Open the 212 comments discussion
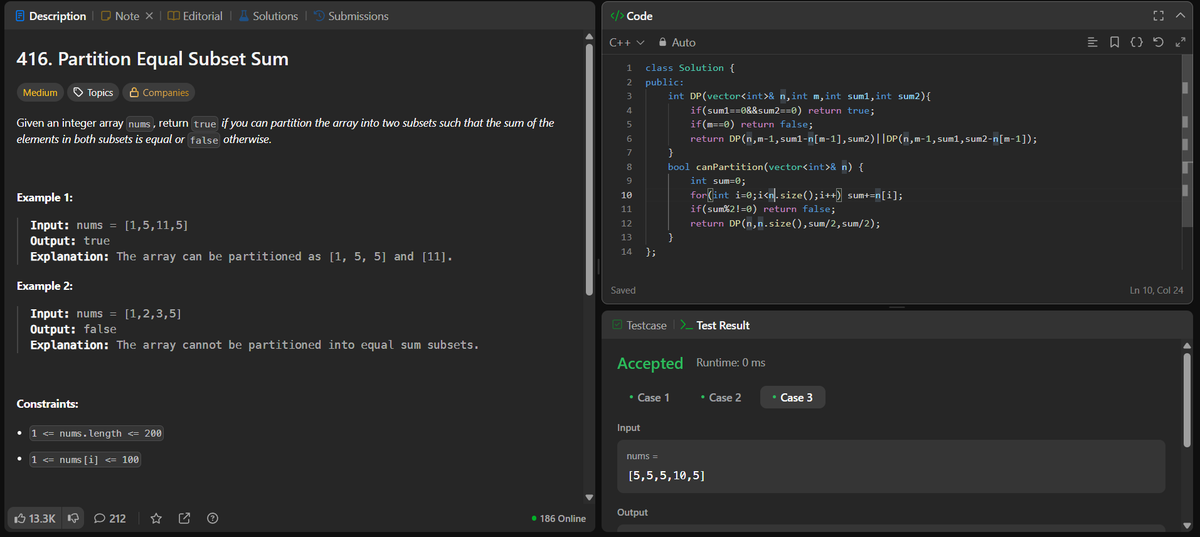Screen dimensions: 1200x537 point(110,518)
